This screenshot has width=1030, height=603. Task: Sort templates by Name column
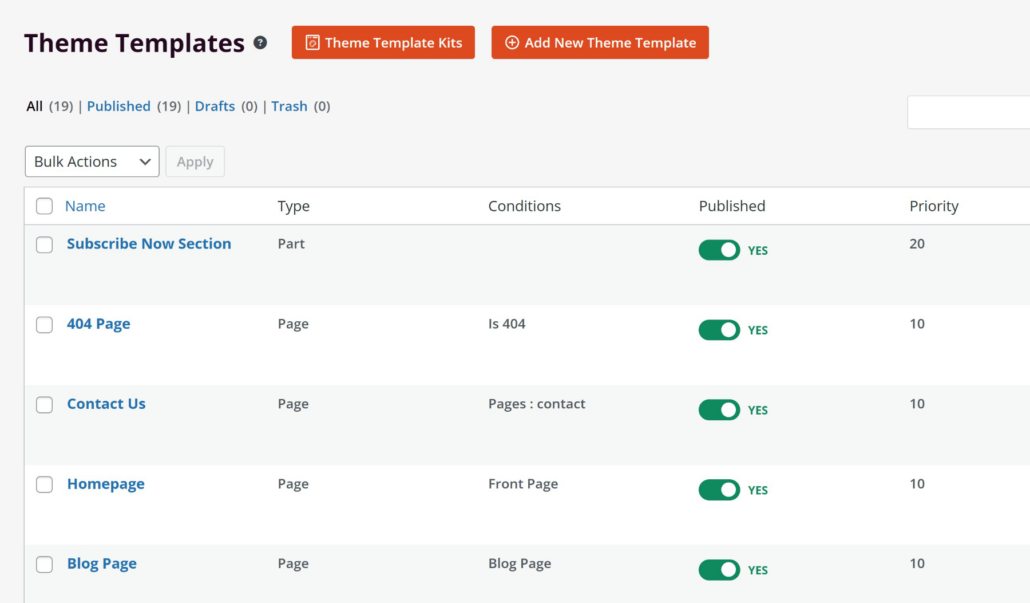pyautogui.click(x=85, y=206)
